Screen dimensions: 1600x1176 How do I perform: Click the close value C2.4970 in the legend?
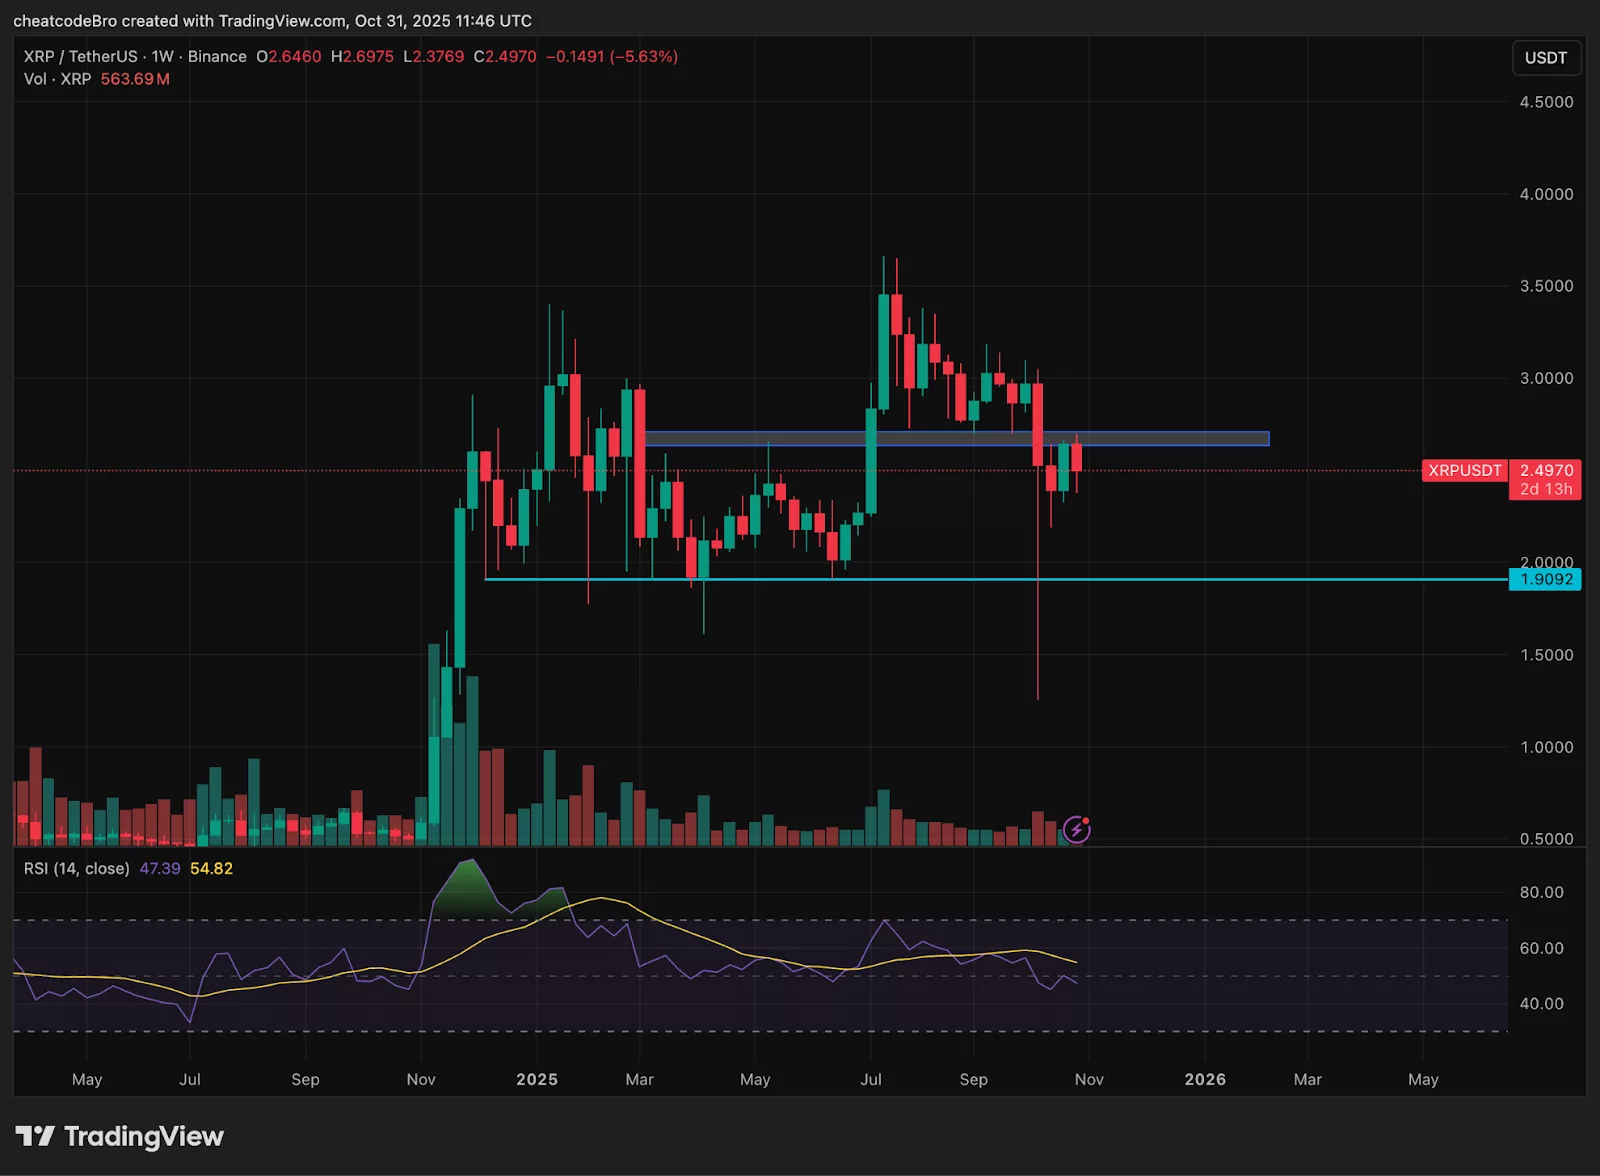pos(504,57)
